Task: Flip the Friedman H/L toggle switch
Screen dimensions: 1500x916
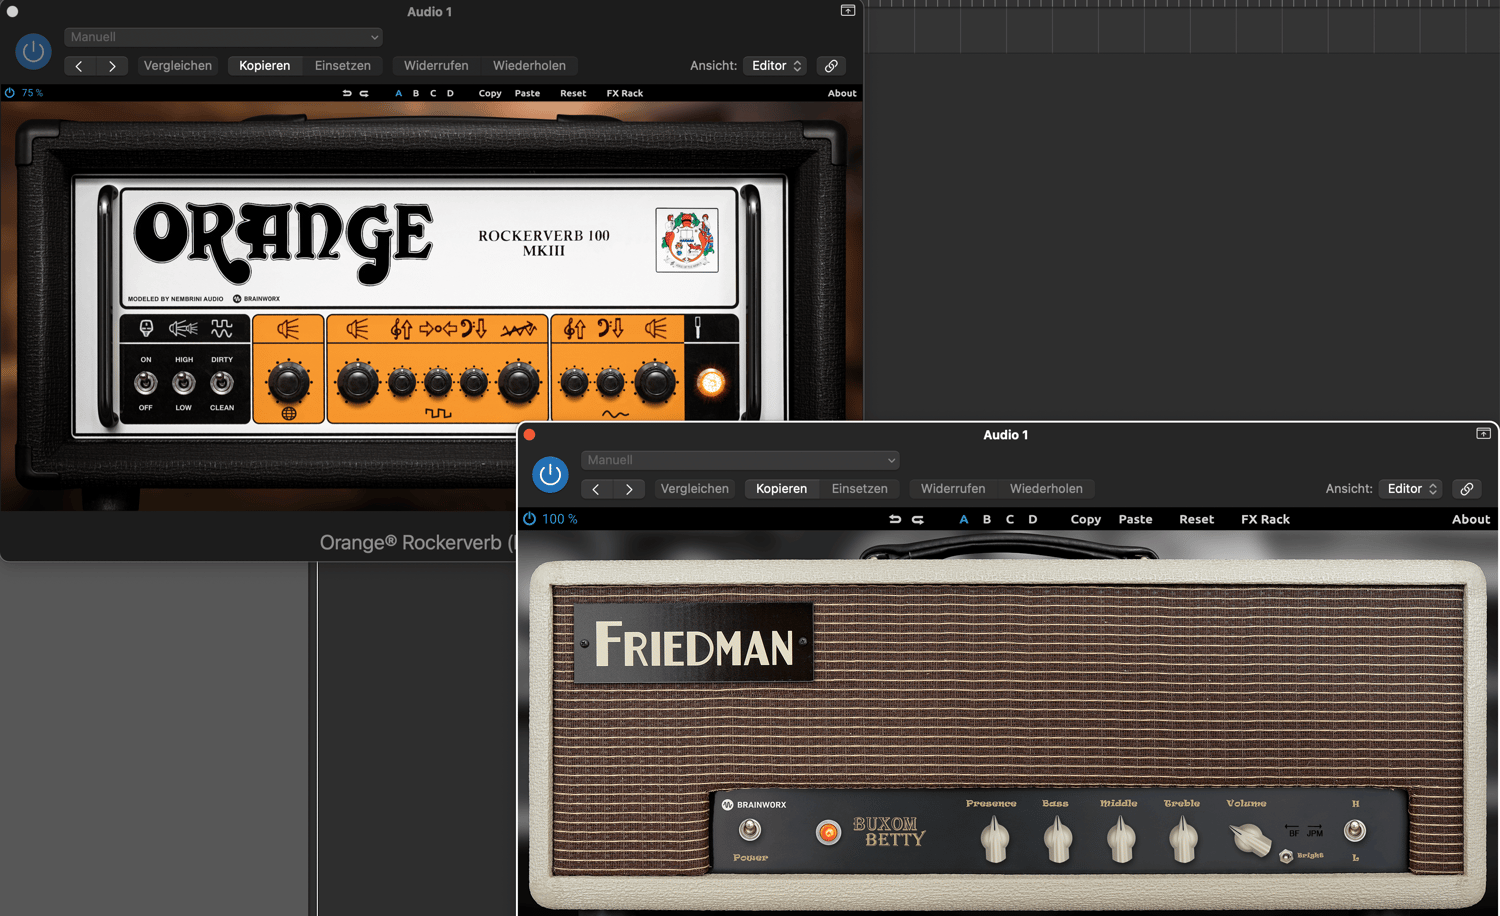Action: [1355, 830]
